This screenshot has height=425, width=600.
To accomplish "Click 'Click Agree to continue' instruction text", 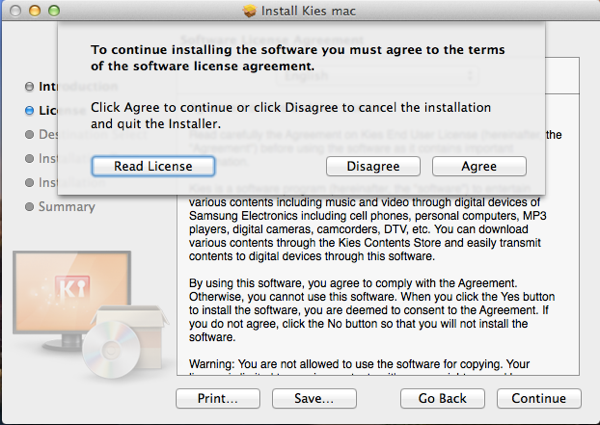I will [291, 116].
